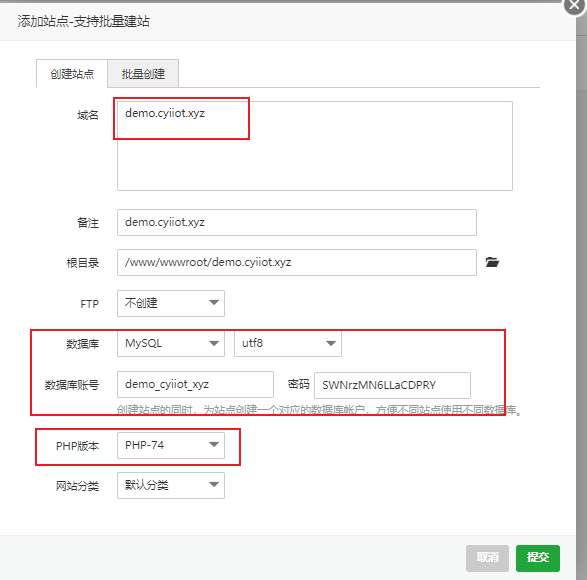The image size is (587, 580).
Task: Click the 根目录 path input field
Action: point(297,262)
